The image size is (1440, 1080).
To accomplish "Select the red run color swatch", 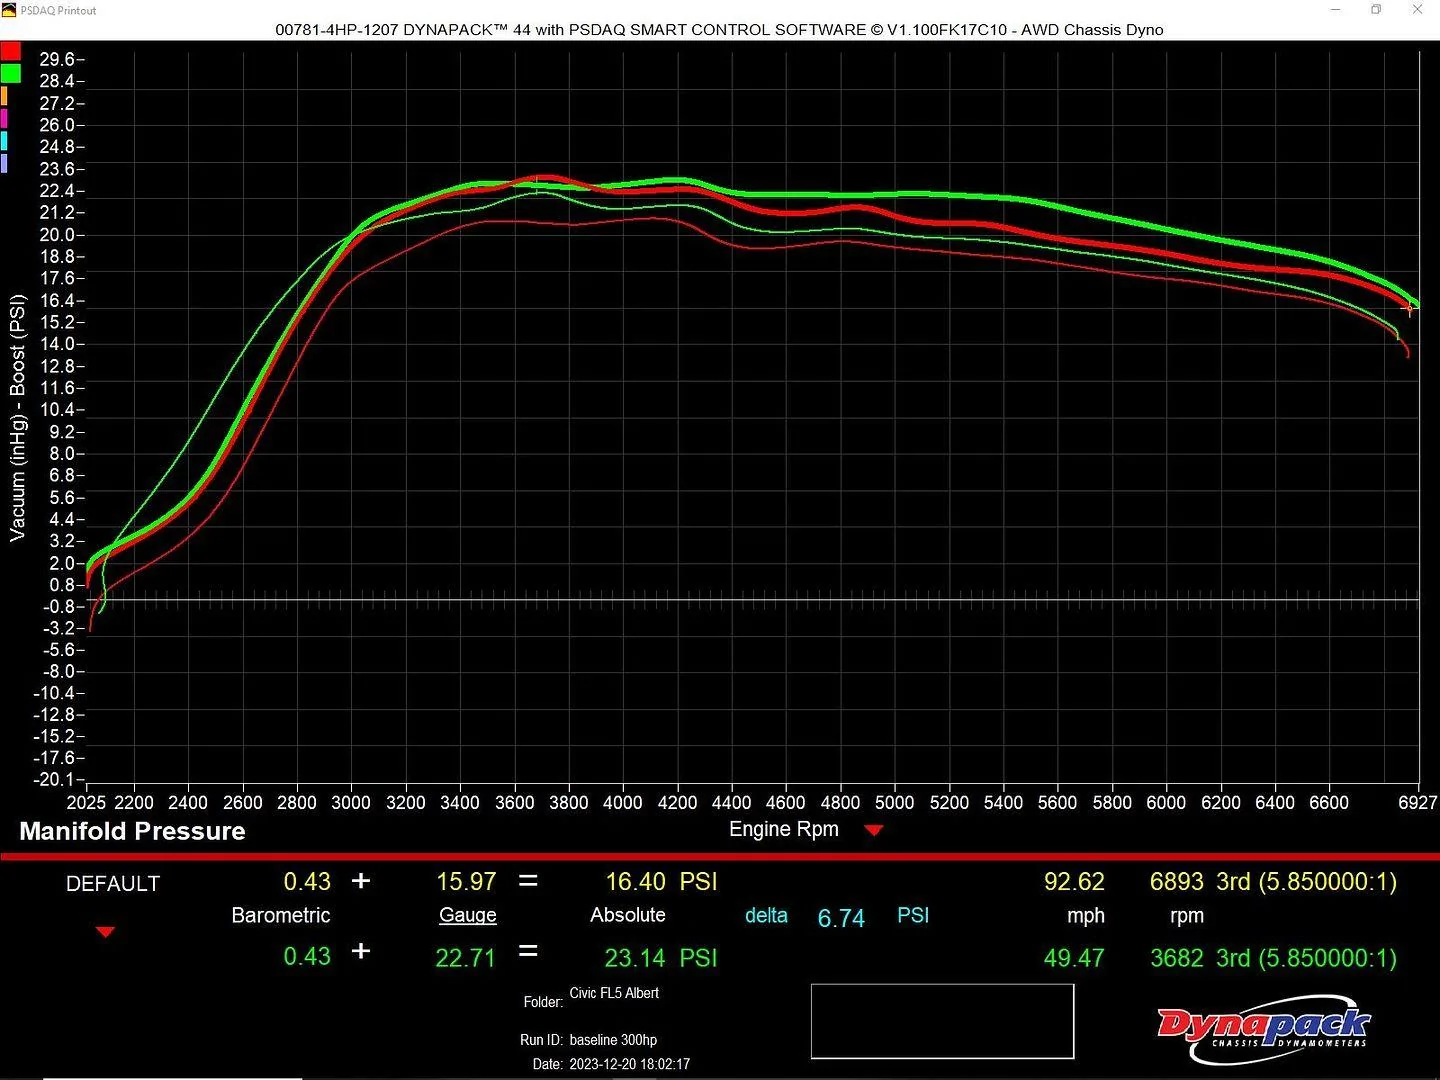I will (x=10, y=51).
